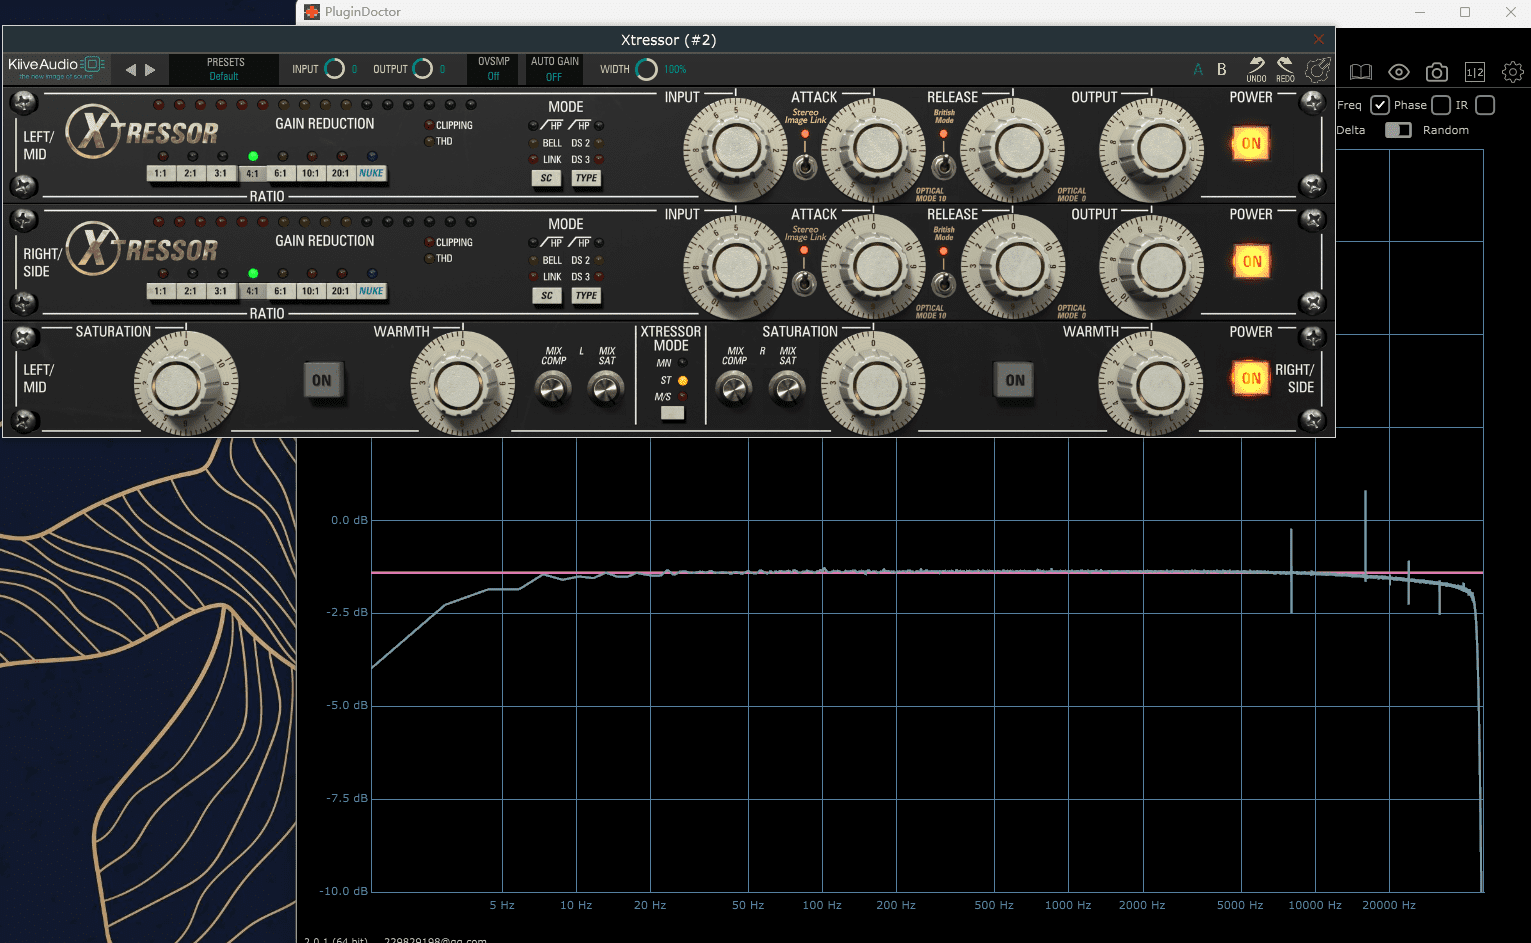Toggle the Auto Gain setting
Viewport: 1531px width, 943px height.
(554, 69)
